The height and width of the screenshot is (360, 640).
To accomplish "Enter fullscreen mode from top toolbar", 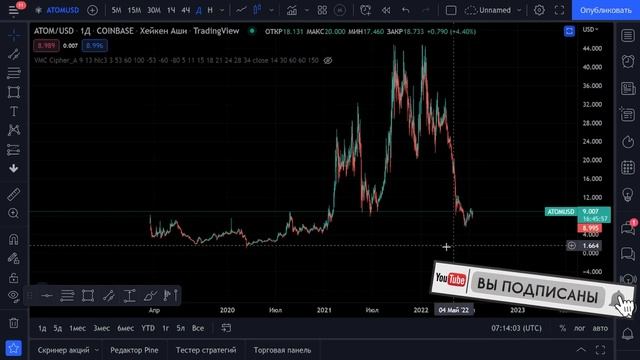I will pos(559,10).
